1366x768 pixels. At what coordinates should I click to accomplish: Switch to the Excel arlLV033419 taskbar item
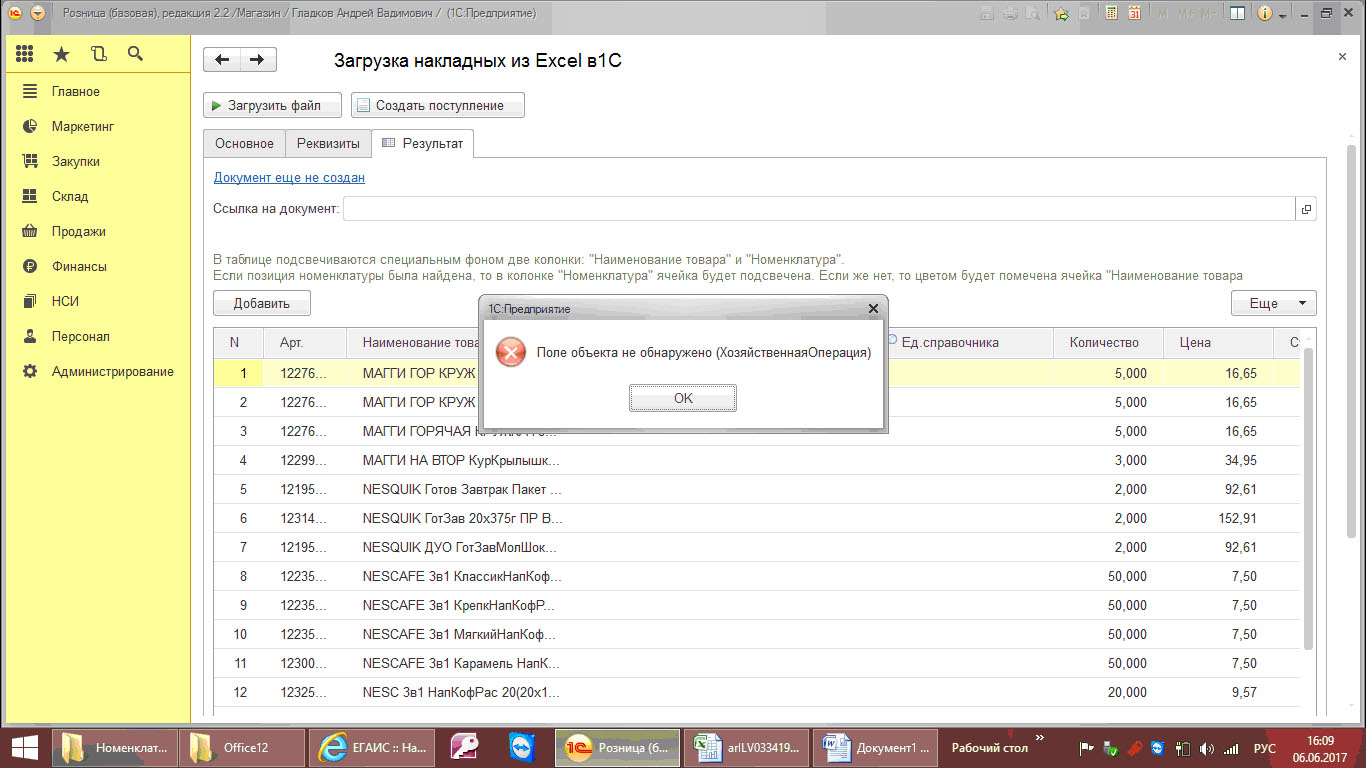747,747
